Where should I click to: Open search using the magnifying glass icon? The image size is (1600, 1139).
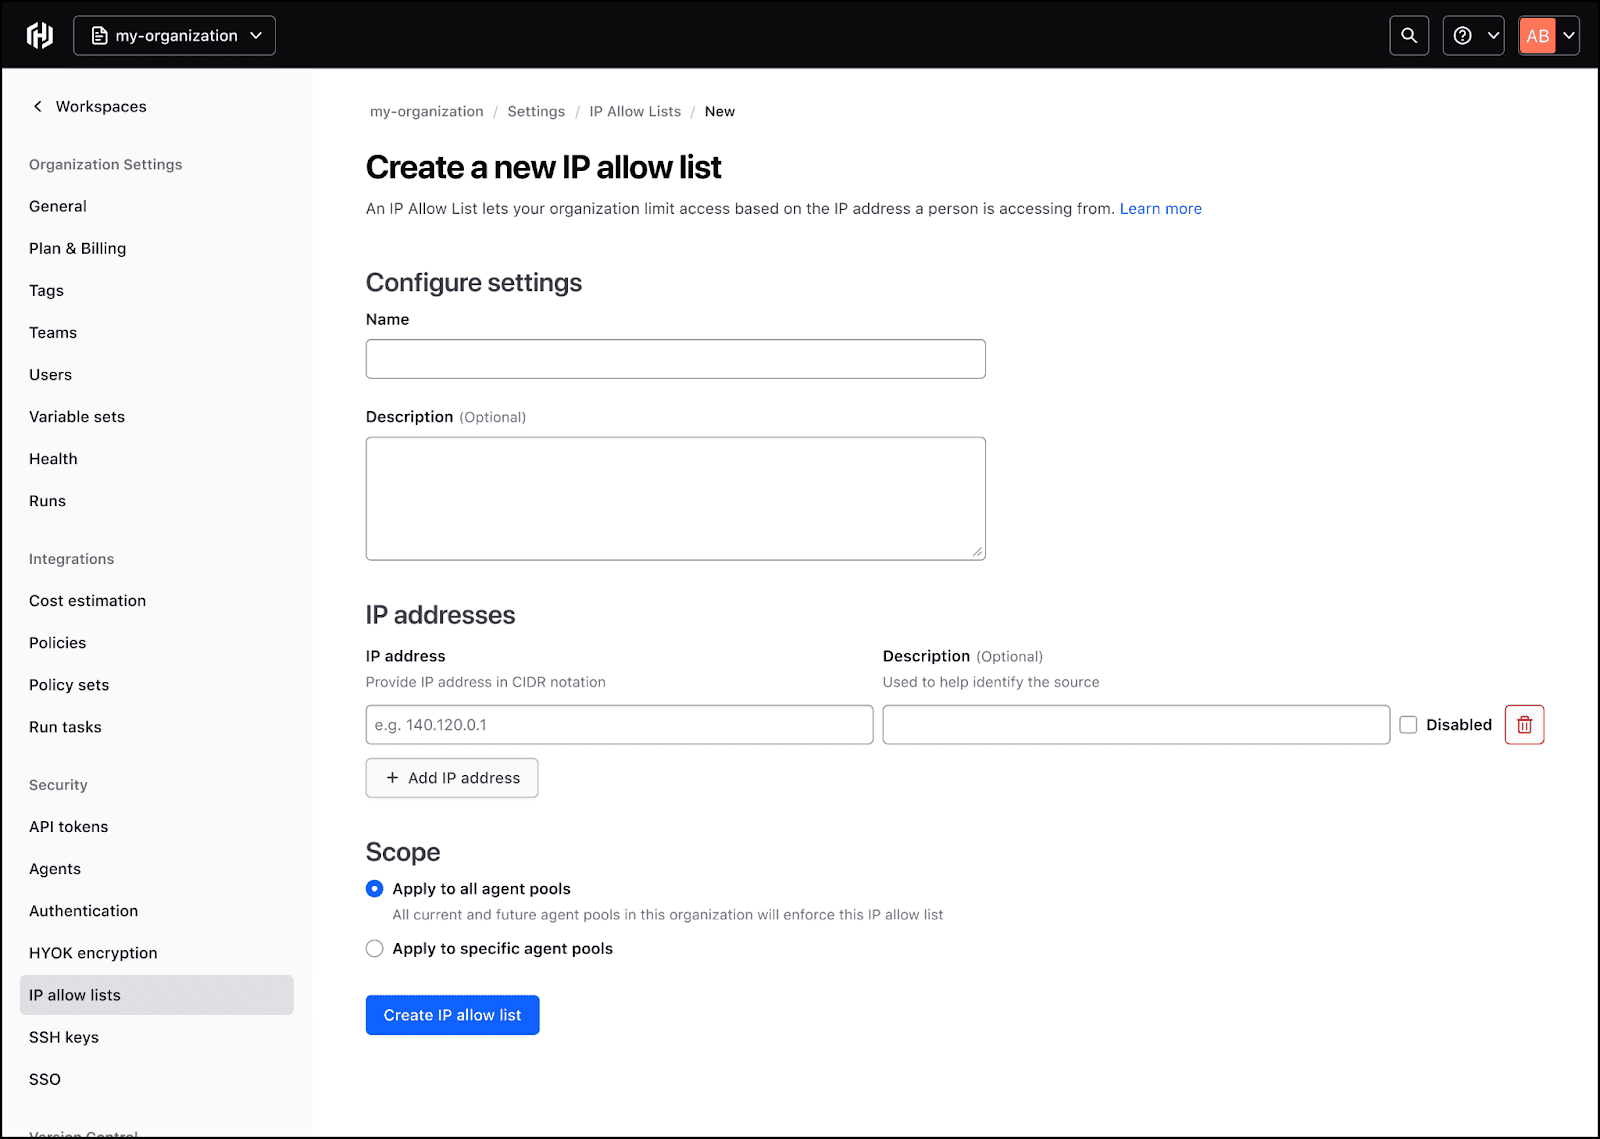tap(1409, 35)
